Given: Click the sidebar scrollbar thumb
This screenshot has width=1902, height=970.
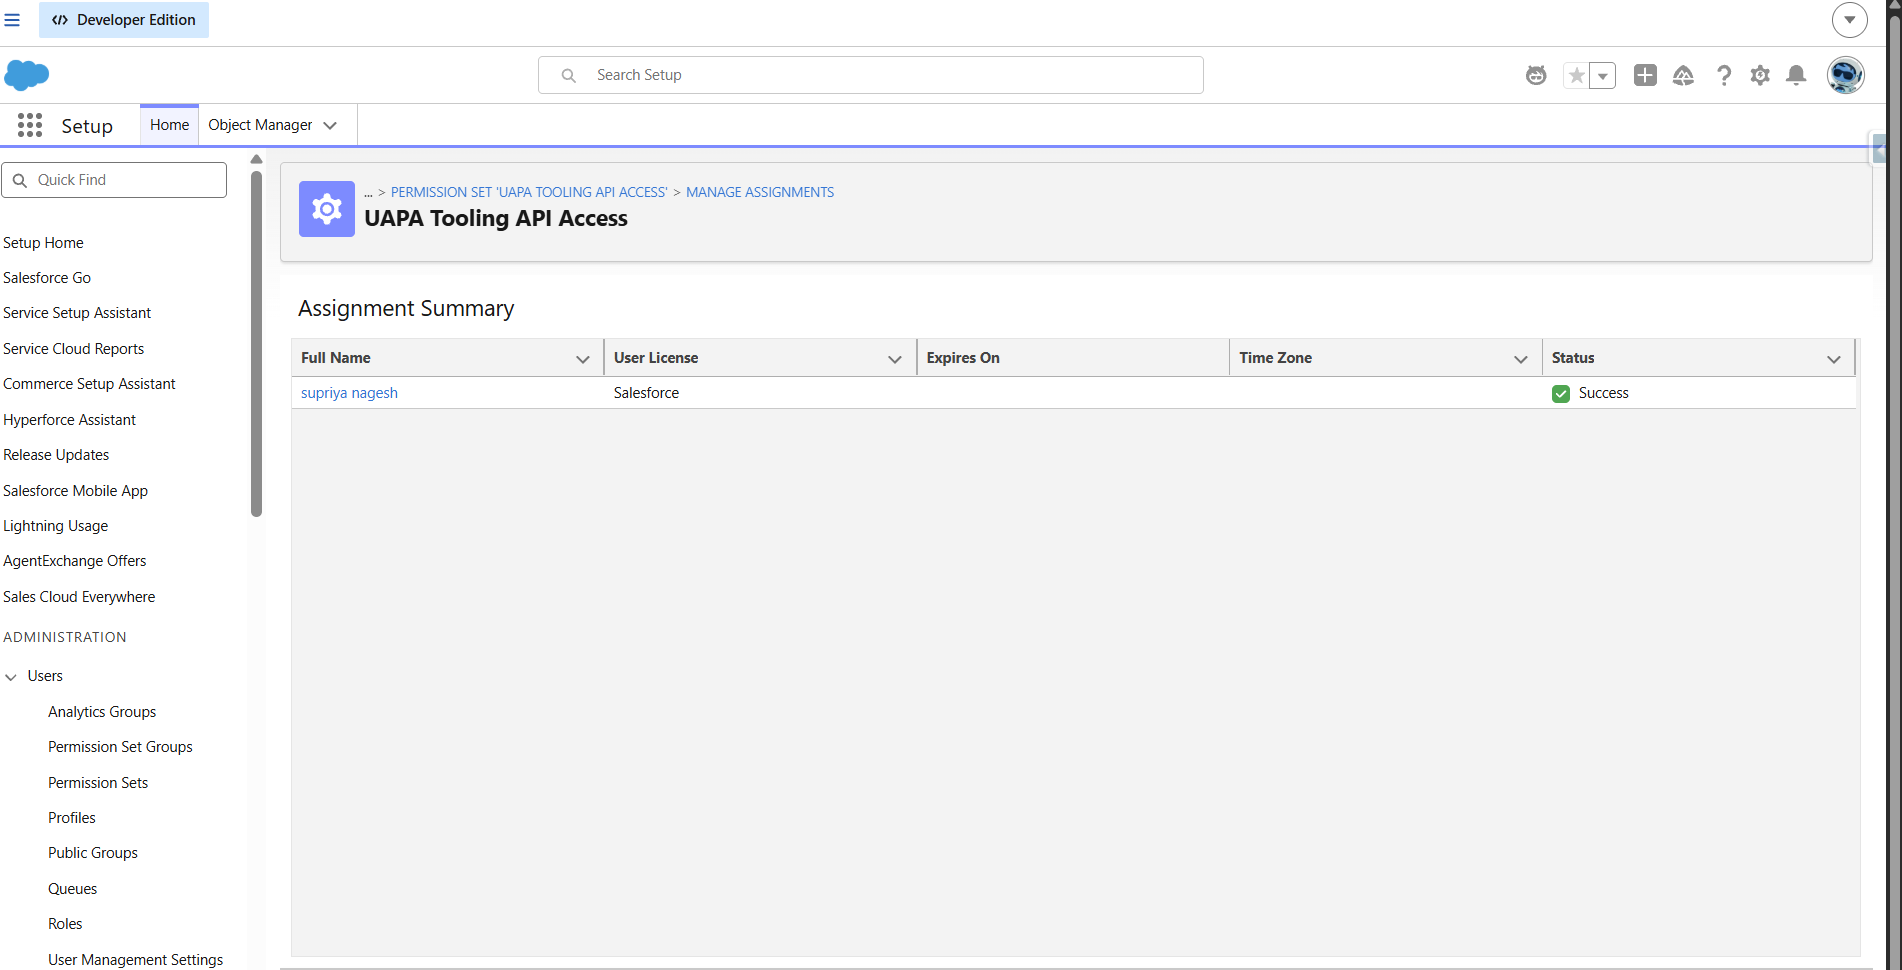Looking at the screenshot, I should click(256, 343).
